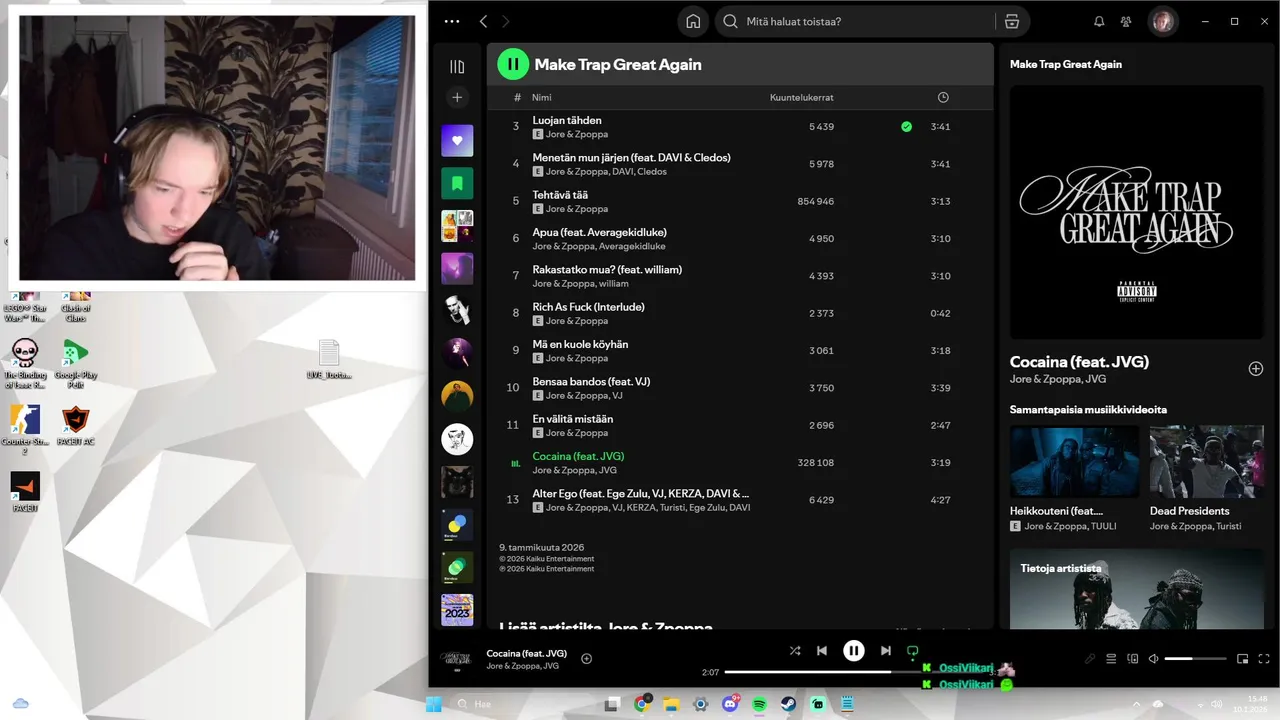
Task: Sort tracks by the Nimi column header
Action: pos(542,98)
